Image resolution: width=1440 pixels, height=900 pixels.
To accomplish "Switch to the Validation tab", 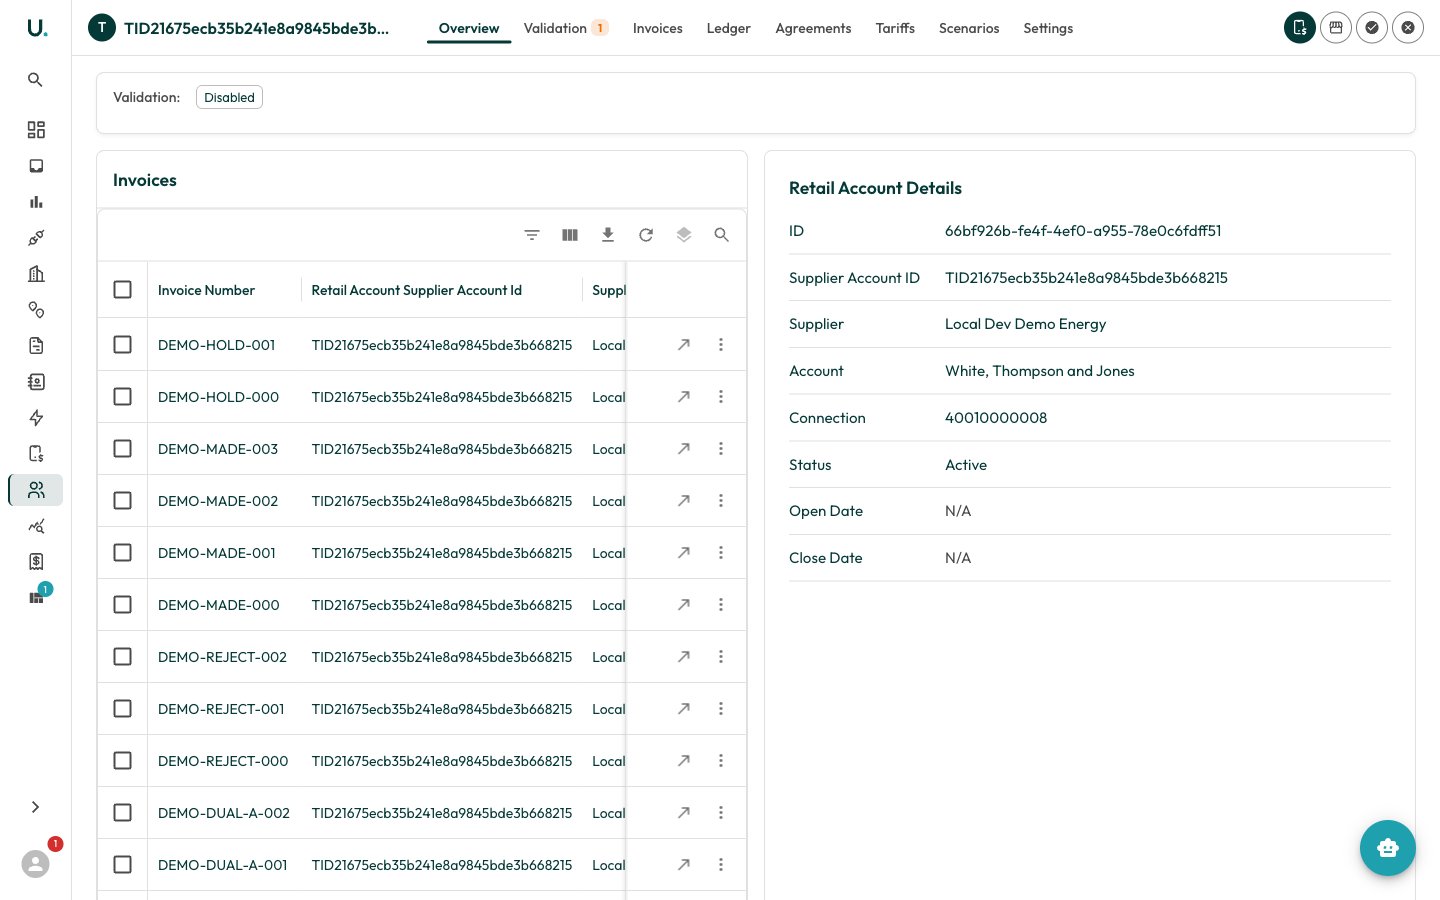I will click(x=565, y=28).
